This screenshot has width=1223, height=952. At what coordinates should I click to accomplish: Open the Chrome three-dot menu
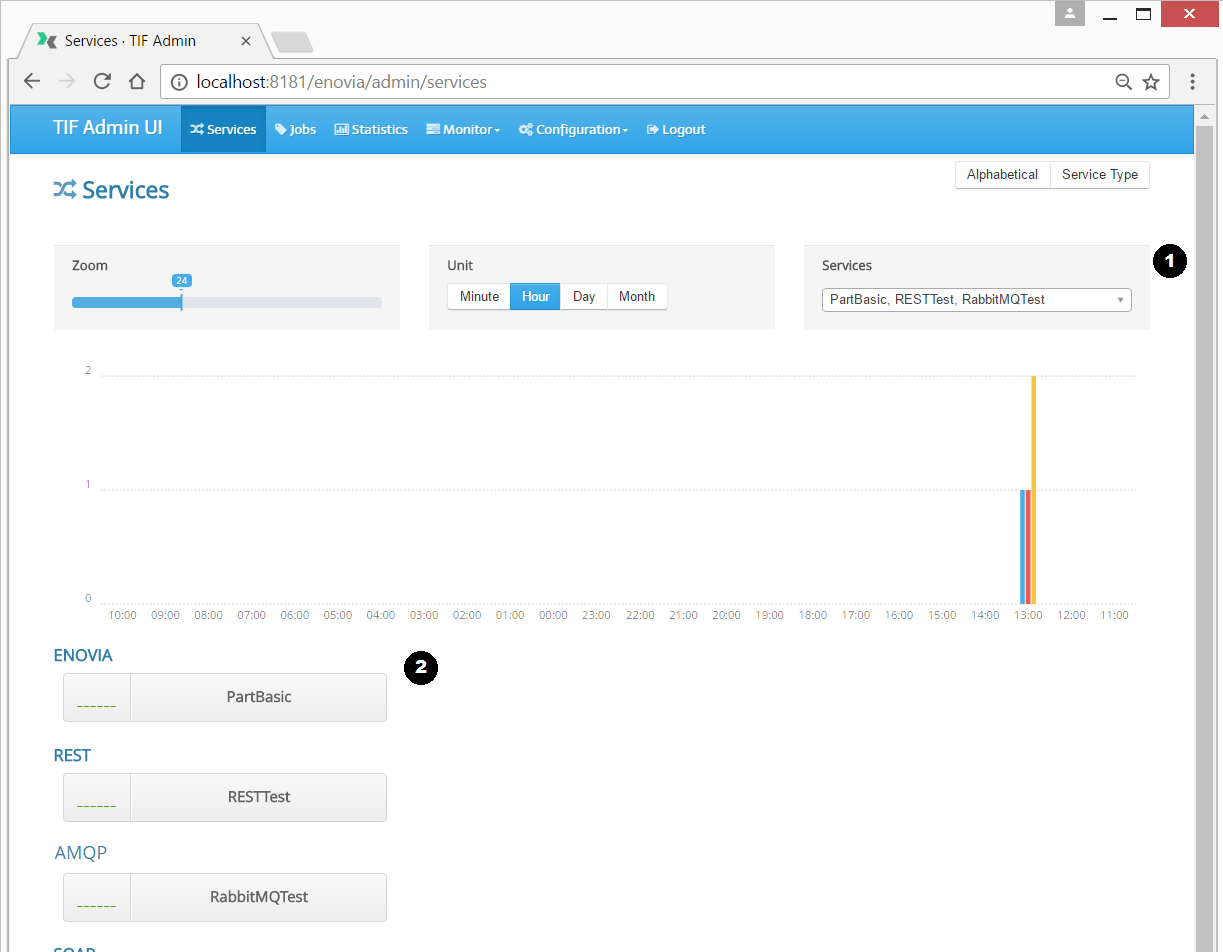point(1192,82)
